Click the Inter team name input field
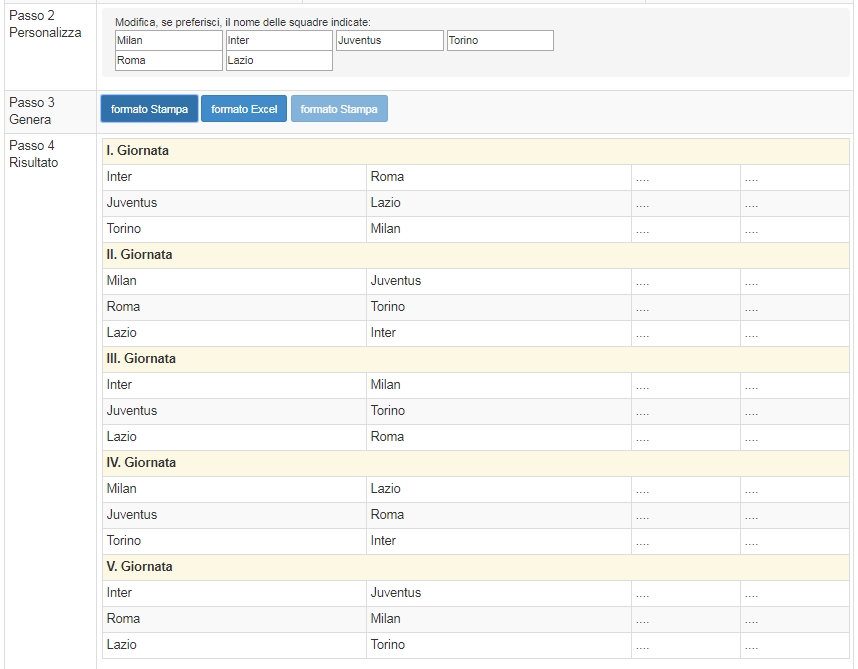 279,40
